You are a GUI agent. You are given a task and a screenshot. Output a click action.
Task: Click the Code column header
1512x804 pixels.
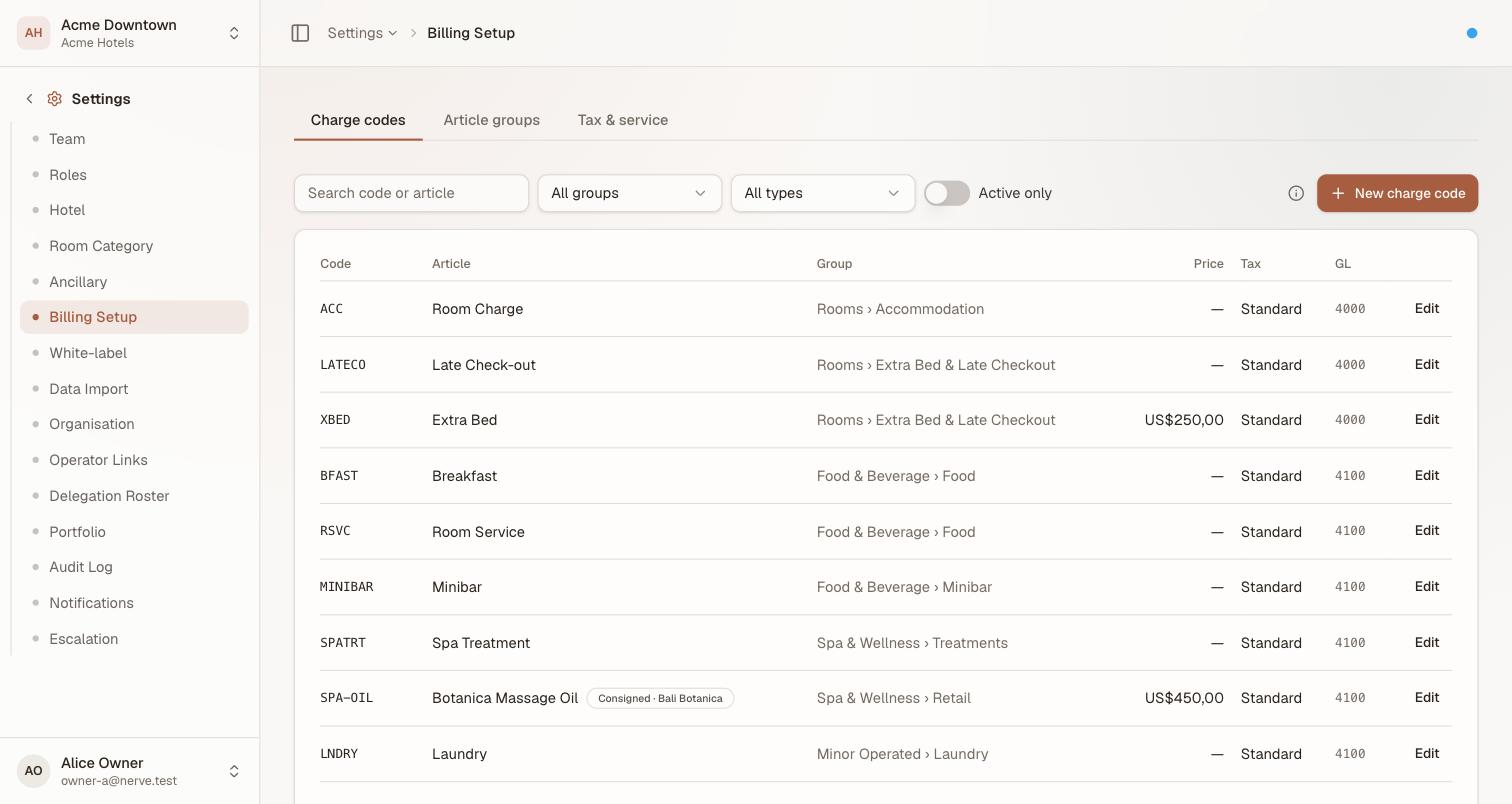point(335,264)
